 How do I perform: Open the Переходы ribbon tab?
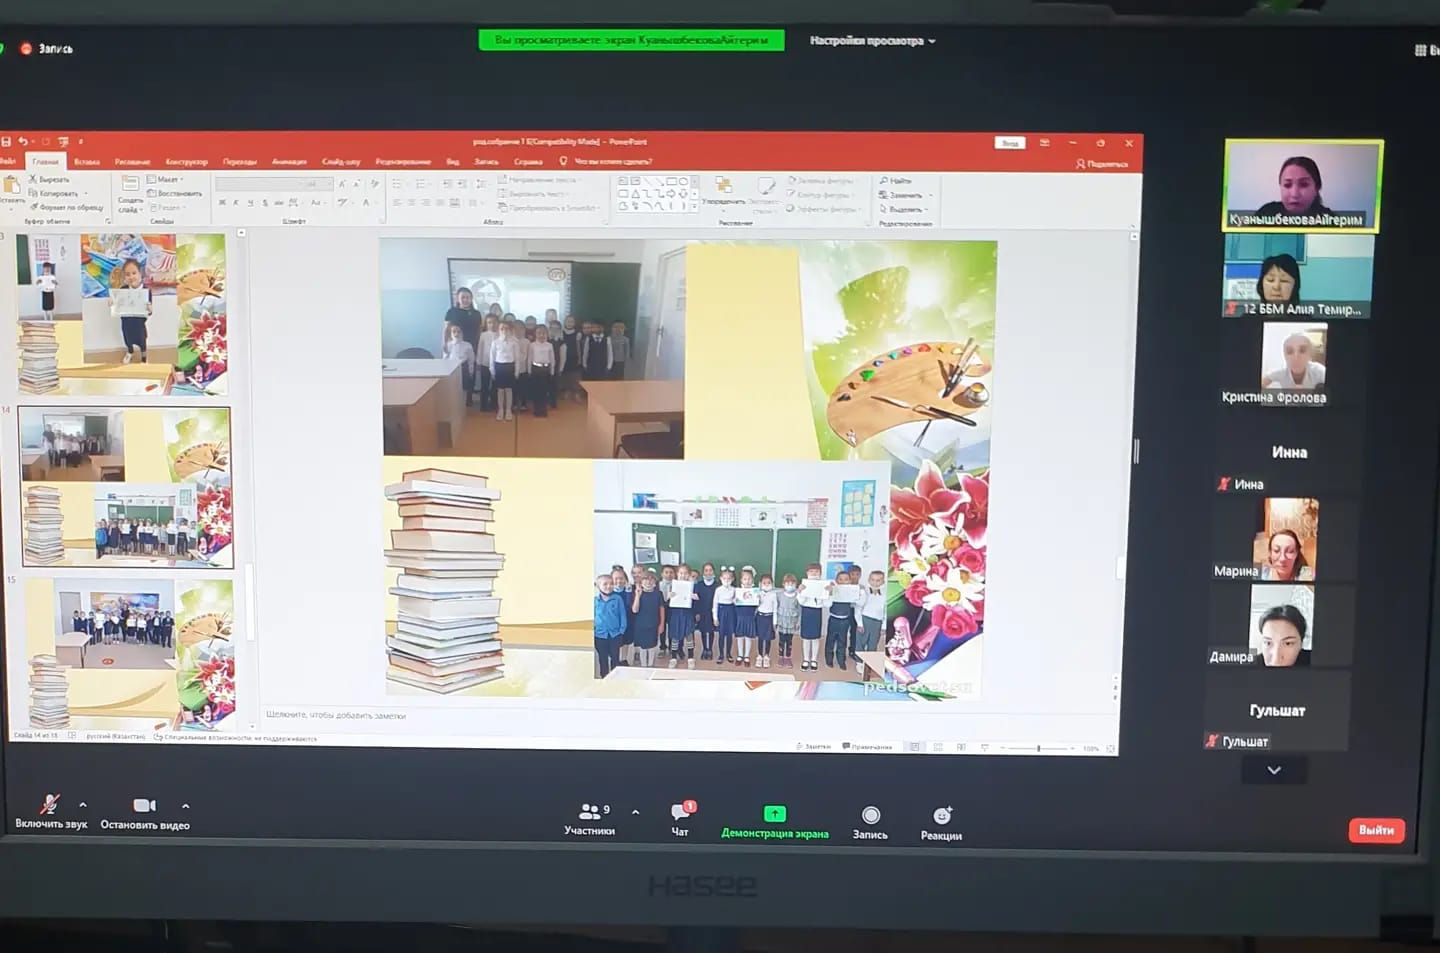(x=240, y=161)
